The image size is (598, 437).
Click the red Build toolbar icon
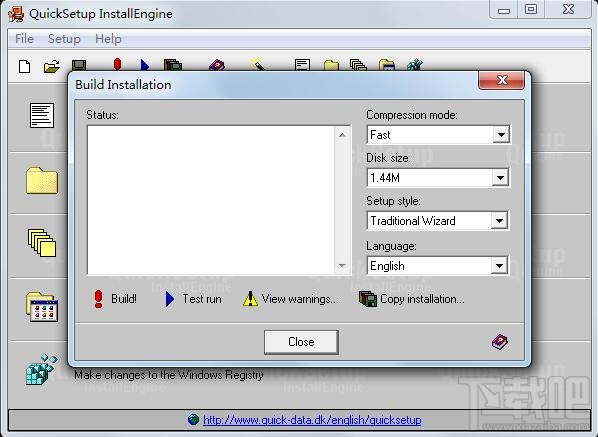pyautogui.click(x=117, y=64)
